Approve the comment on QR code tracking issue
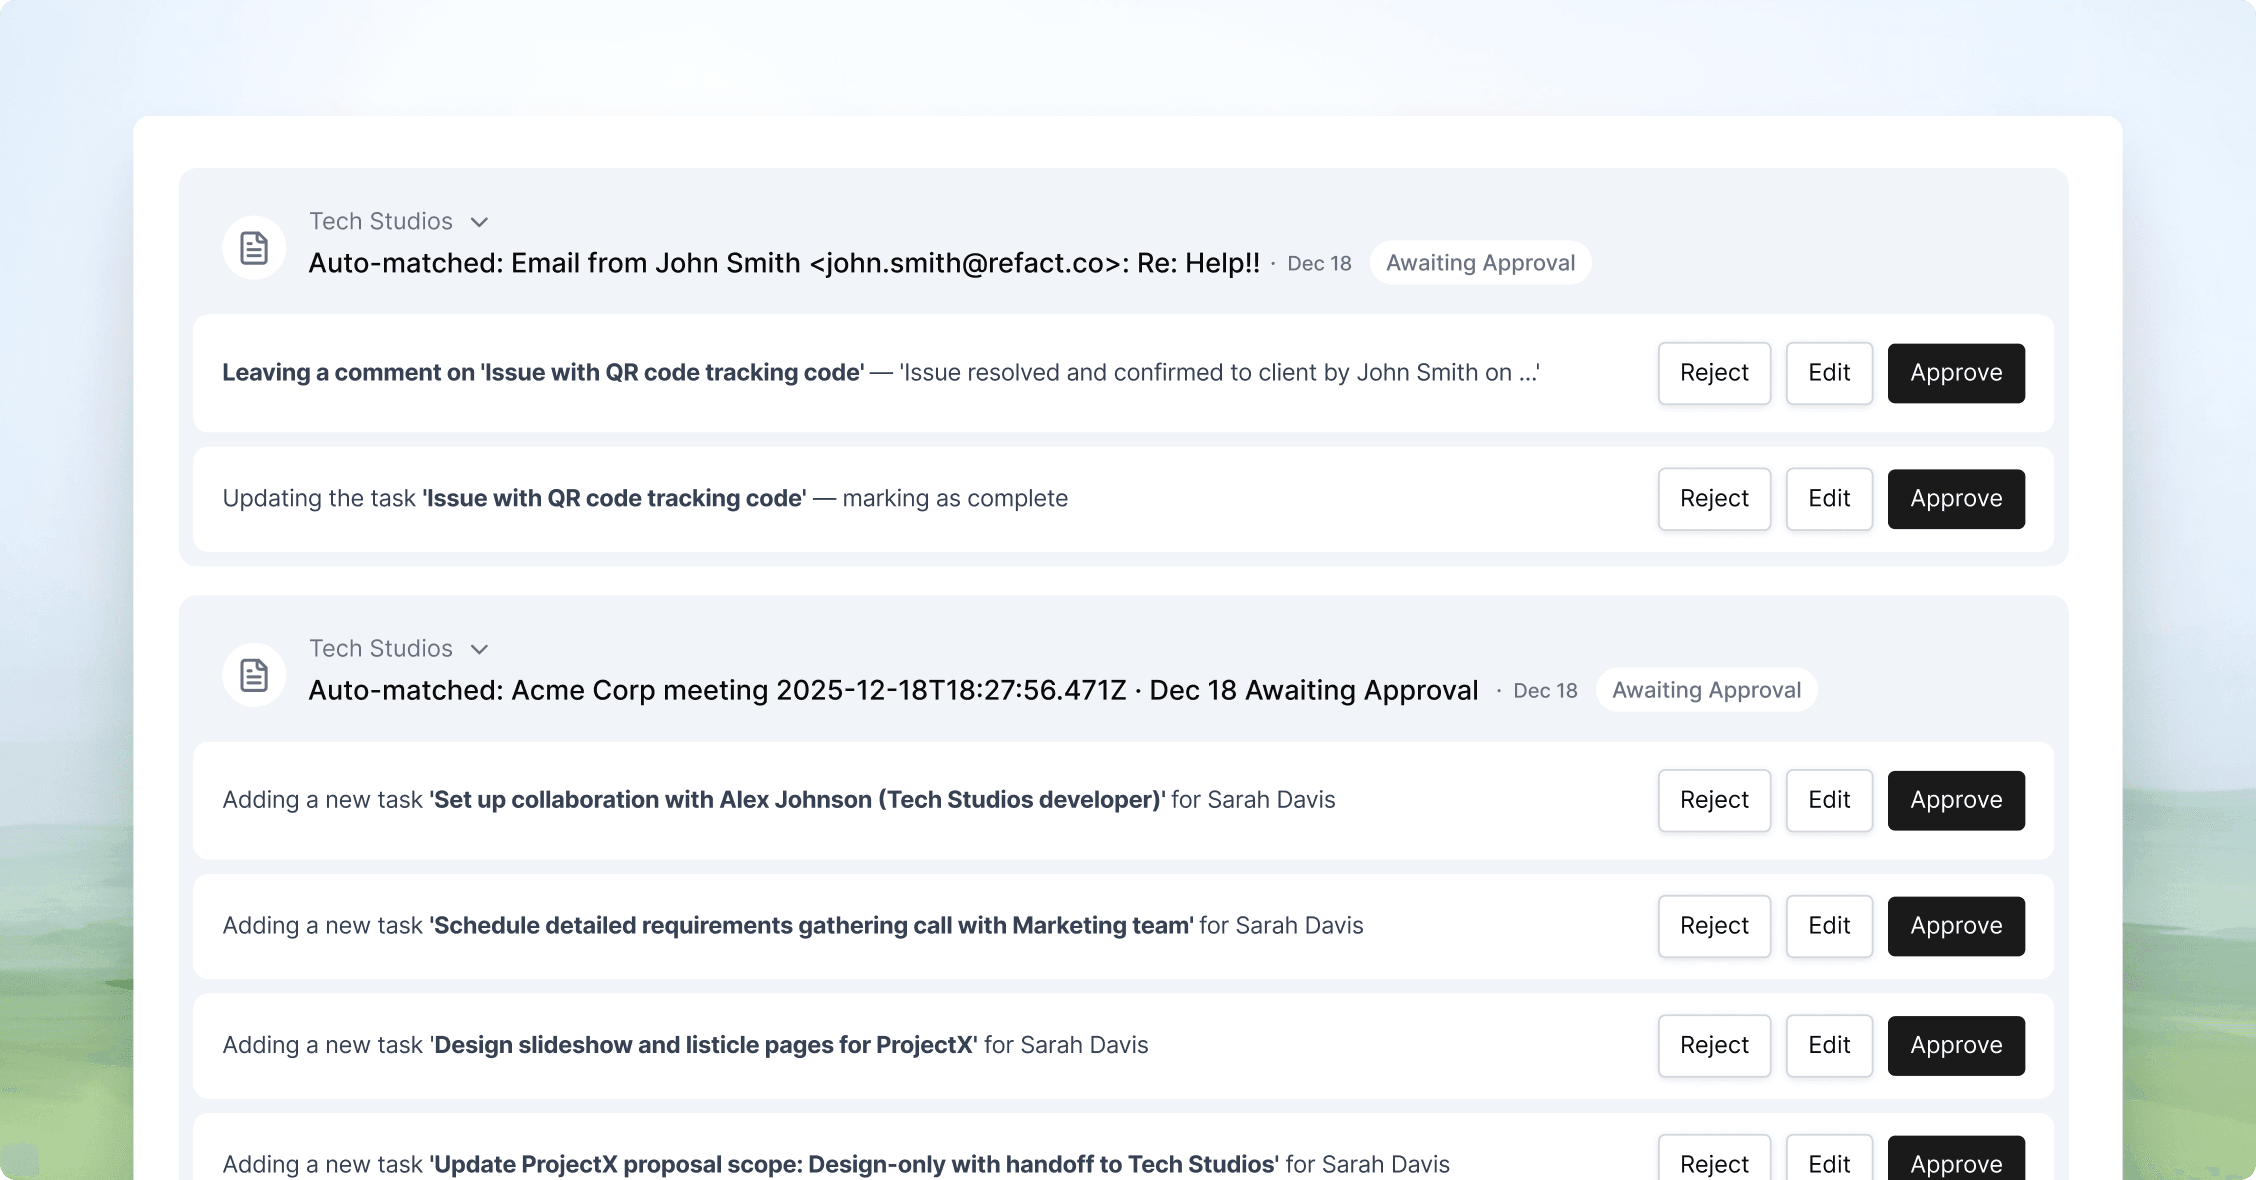2256x1180 pixels. [x=1955, y=372]
